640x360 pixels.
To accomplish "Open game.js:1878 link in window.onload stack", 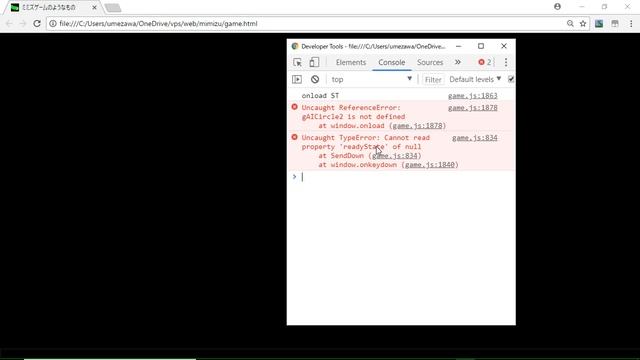I will (x=417, y=126).
